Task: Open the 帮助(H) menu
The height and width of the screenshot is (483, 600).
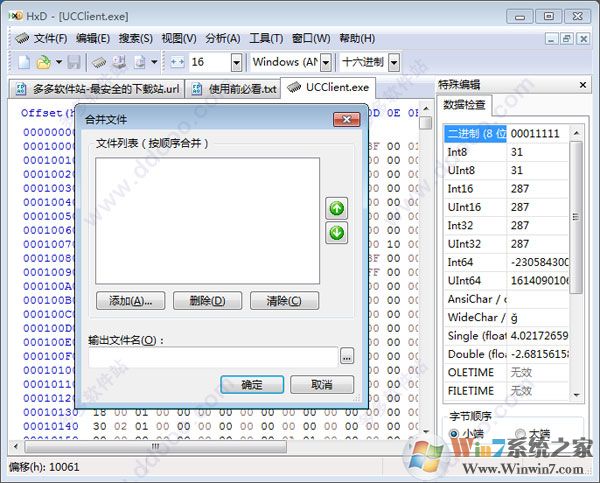Action: click(357, 38)
